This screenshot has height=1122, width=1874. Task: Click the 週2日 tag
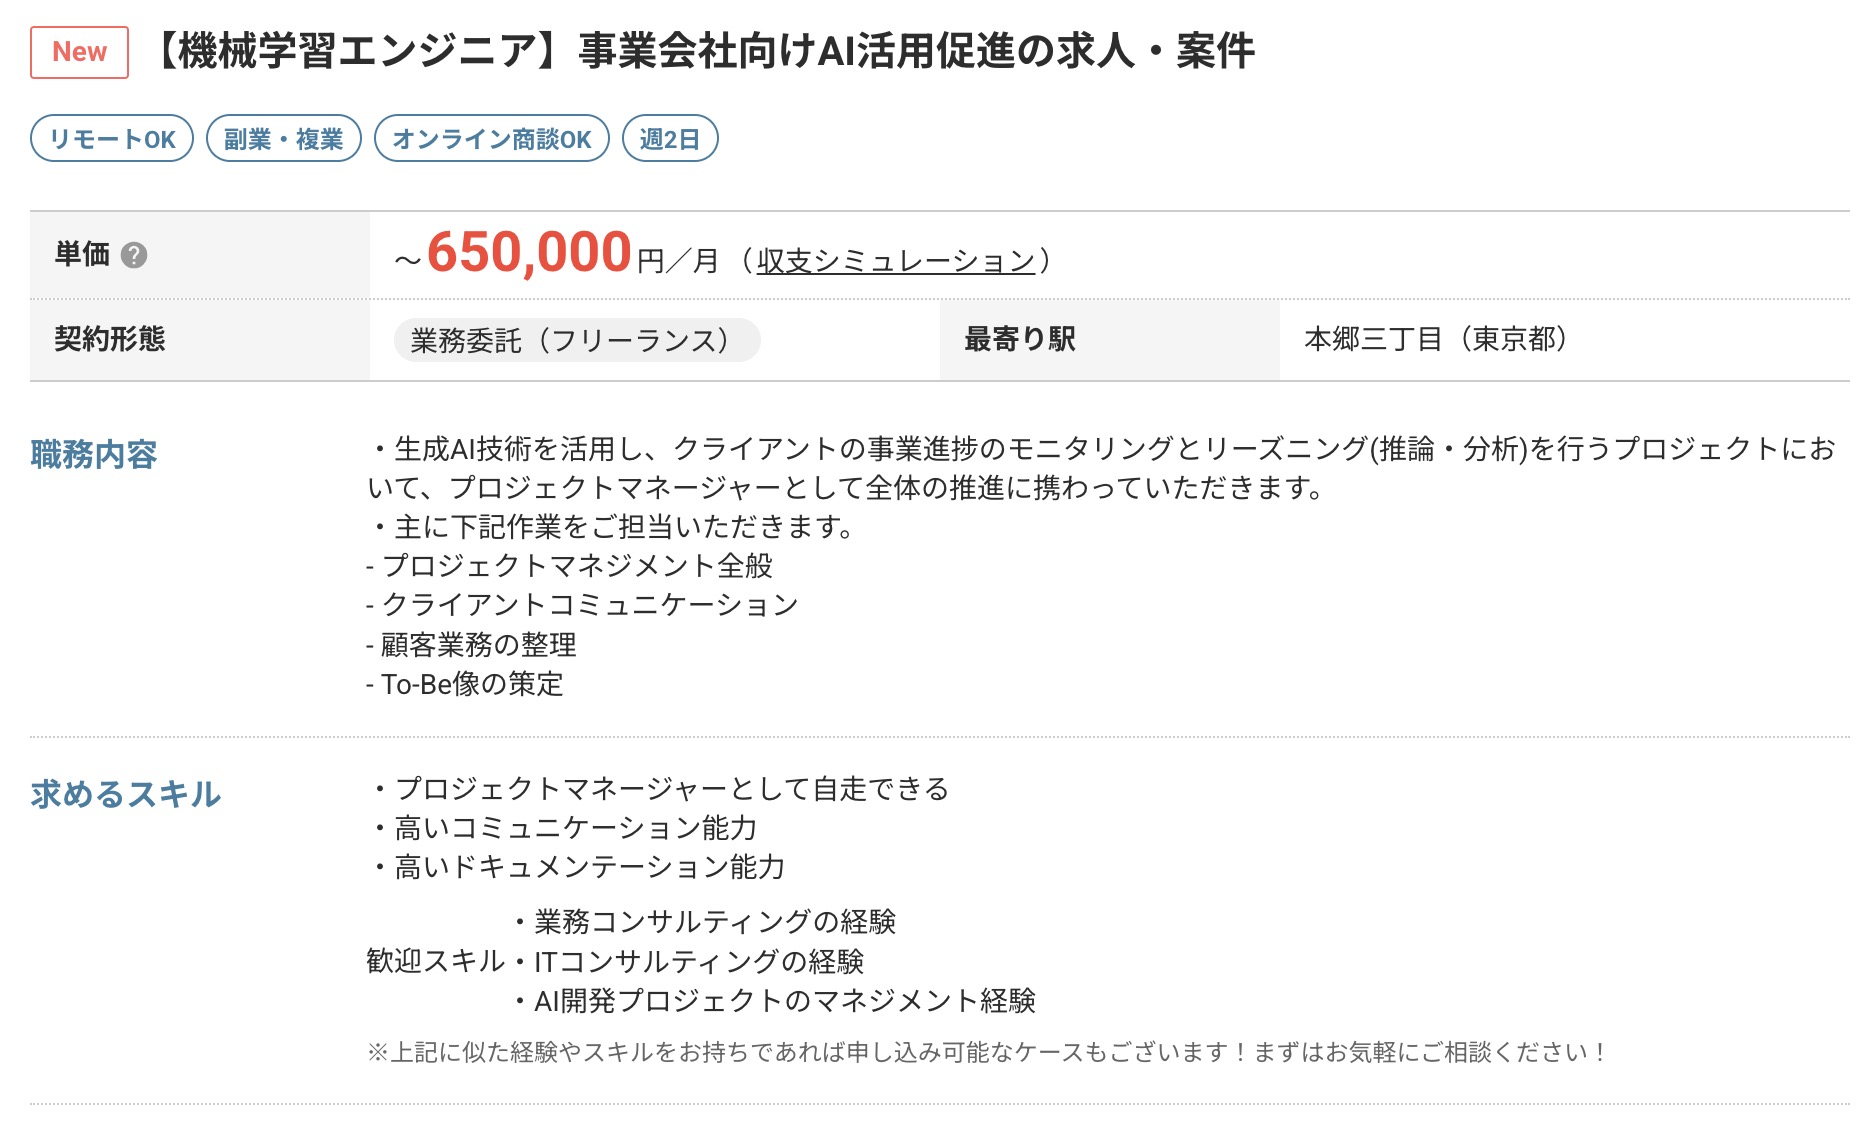coord(670,138)
